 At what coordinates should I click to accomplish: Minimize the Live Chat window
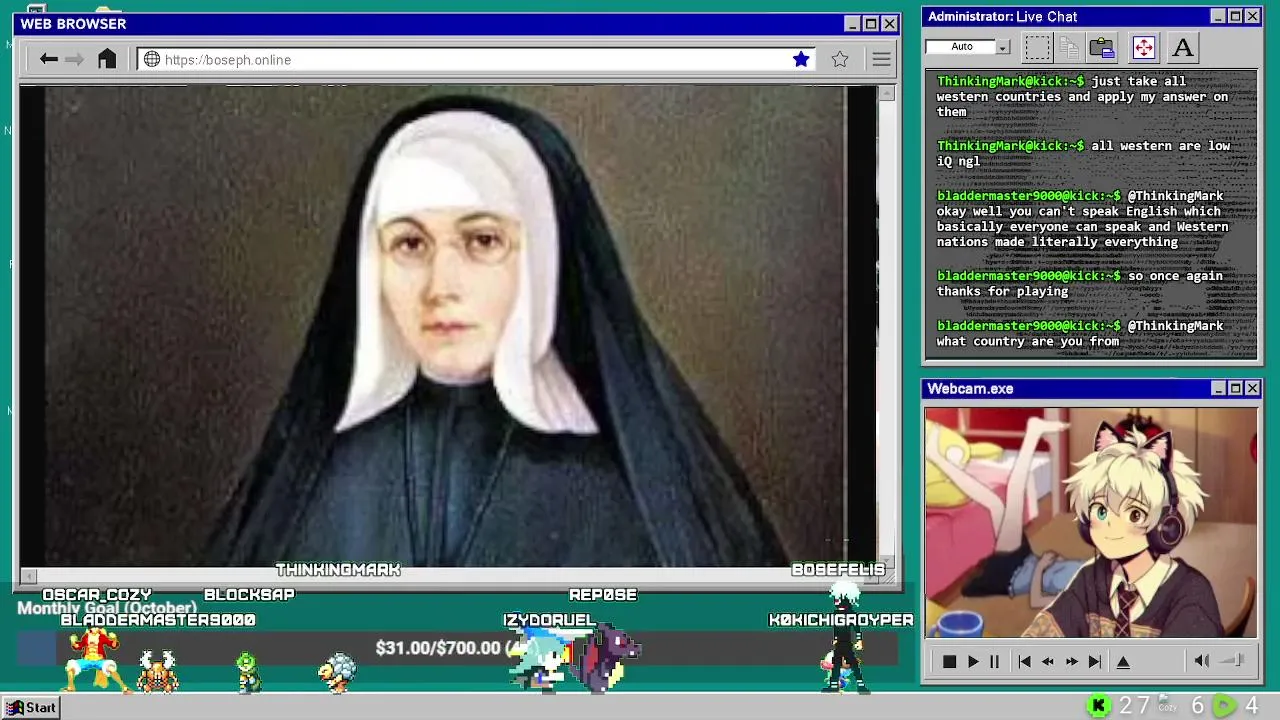[1218, 16]
